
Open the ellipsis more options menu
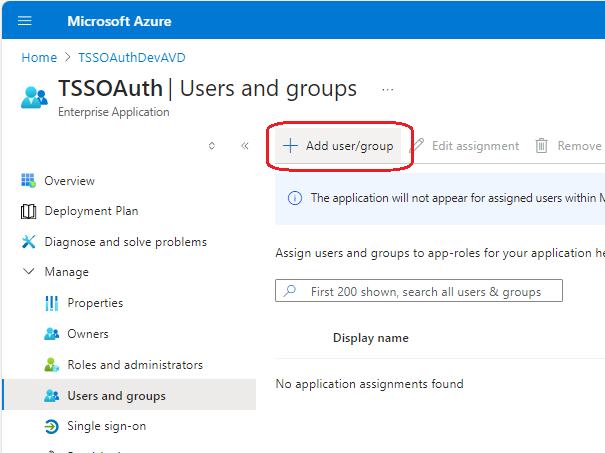[x=387, y=90]
